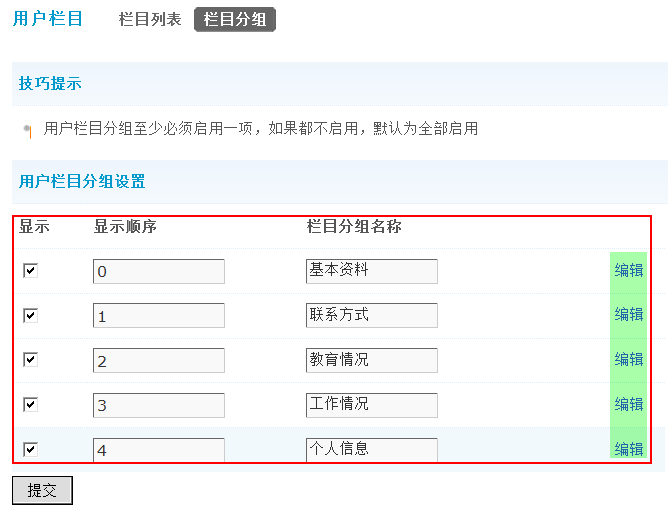The width and height of the screenshot is (668, 512).
Task: Switch to the 栏目列表 tab
Action: [x=149, y=19]
